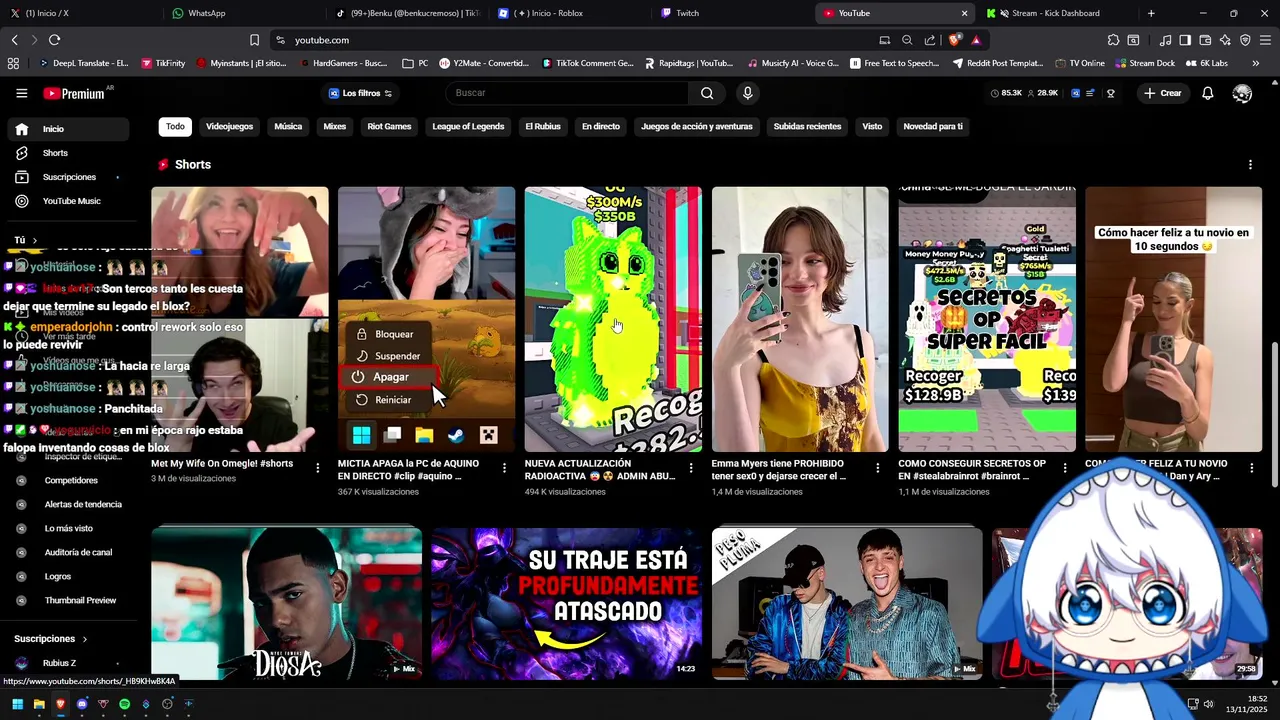
Task: Click the Brave Shields lion icon
Action: point(955,40)
